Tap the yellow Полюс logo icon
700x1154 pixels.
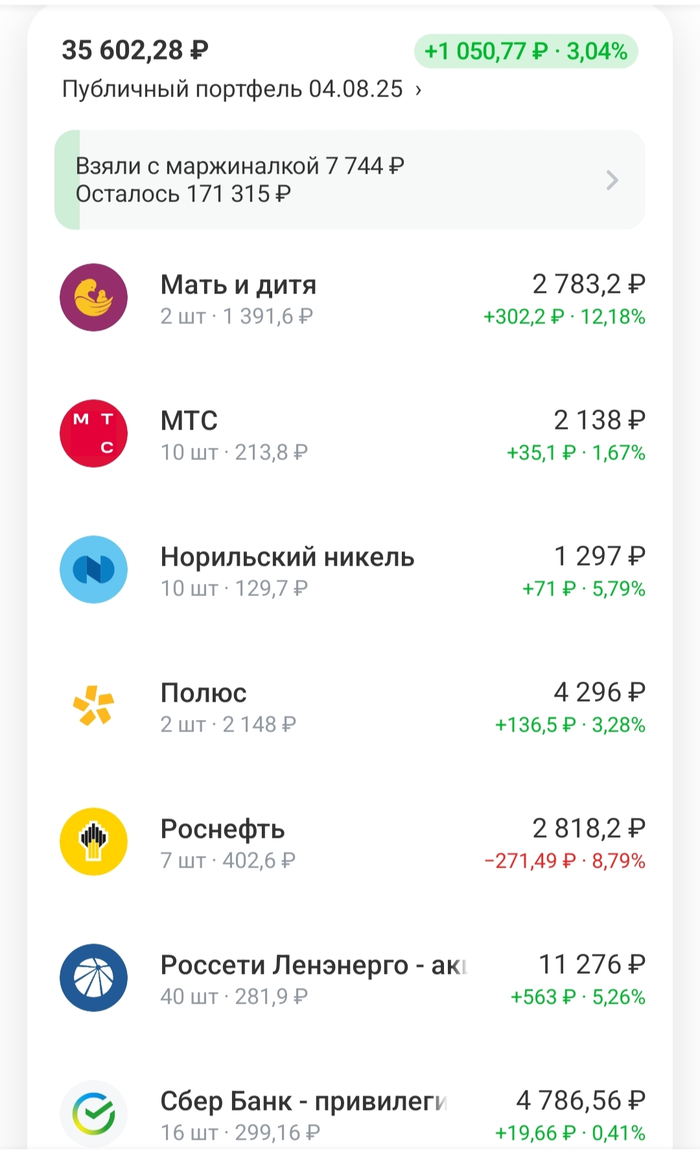click(x=93, y=705)
